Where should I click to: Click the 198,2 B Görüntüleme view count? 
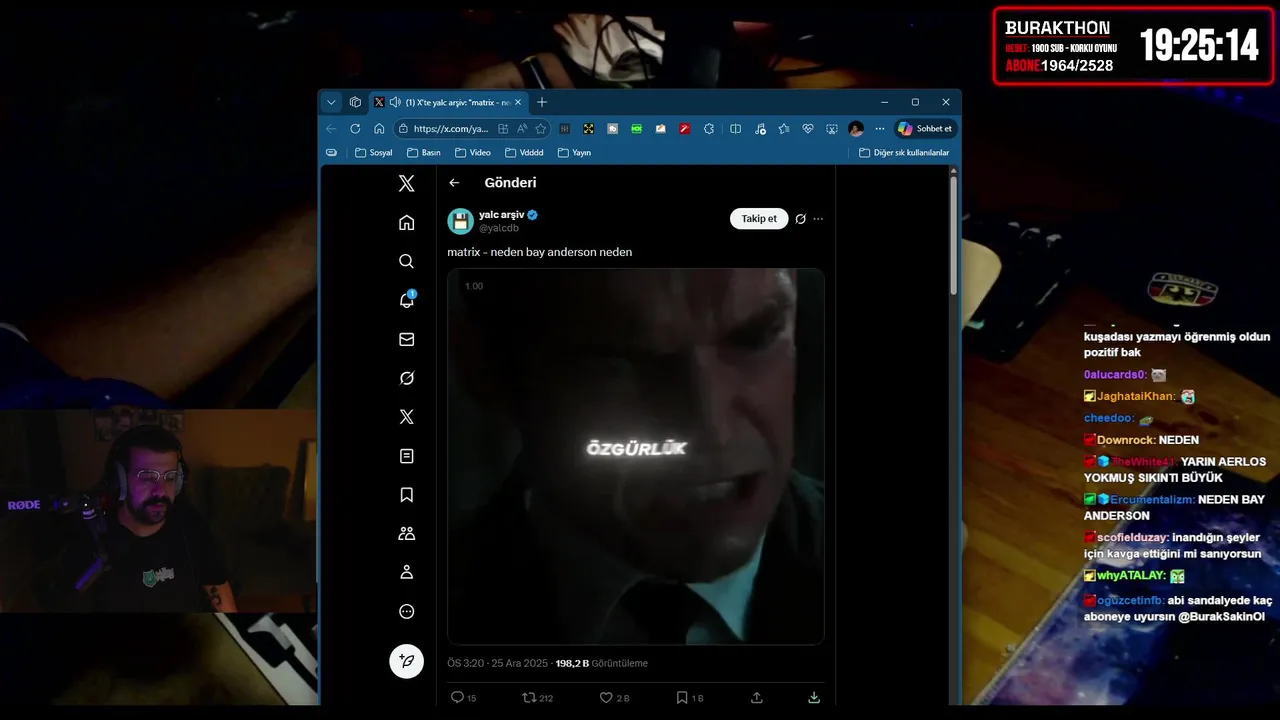[x=602, y=663]
